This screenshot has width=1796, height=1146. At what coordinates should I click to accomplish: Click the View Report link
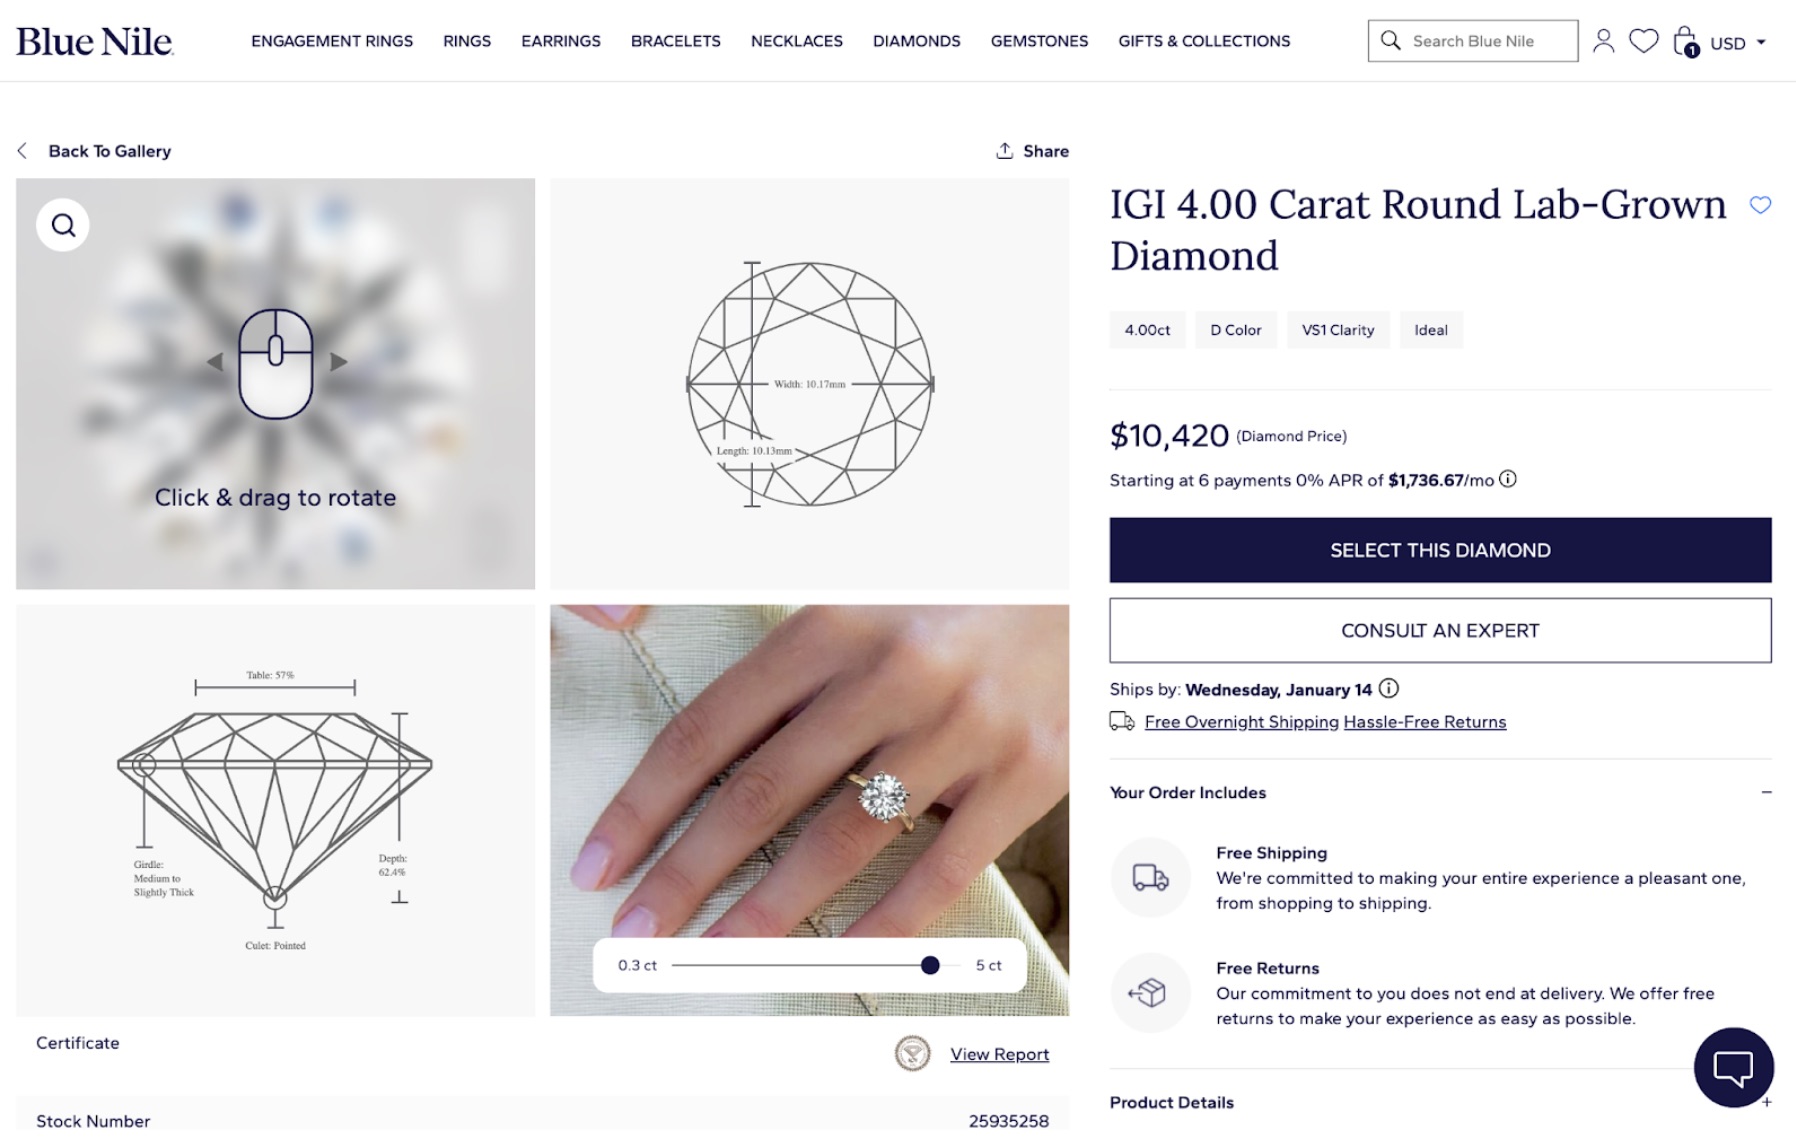coord(999,1054)
